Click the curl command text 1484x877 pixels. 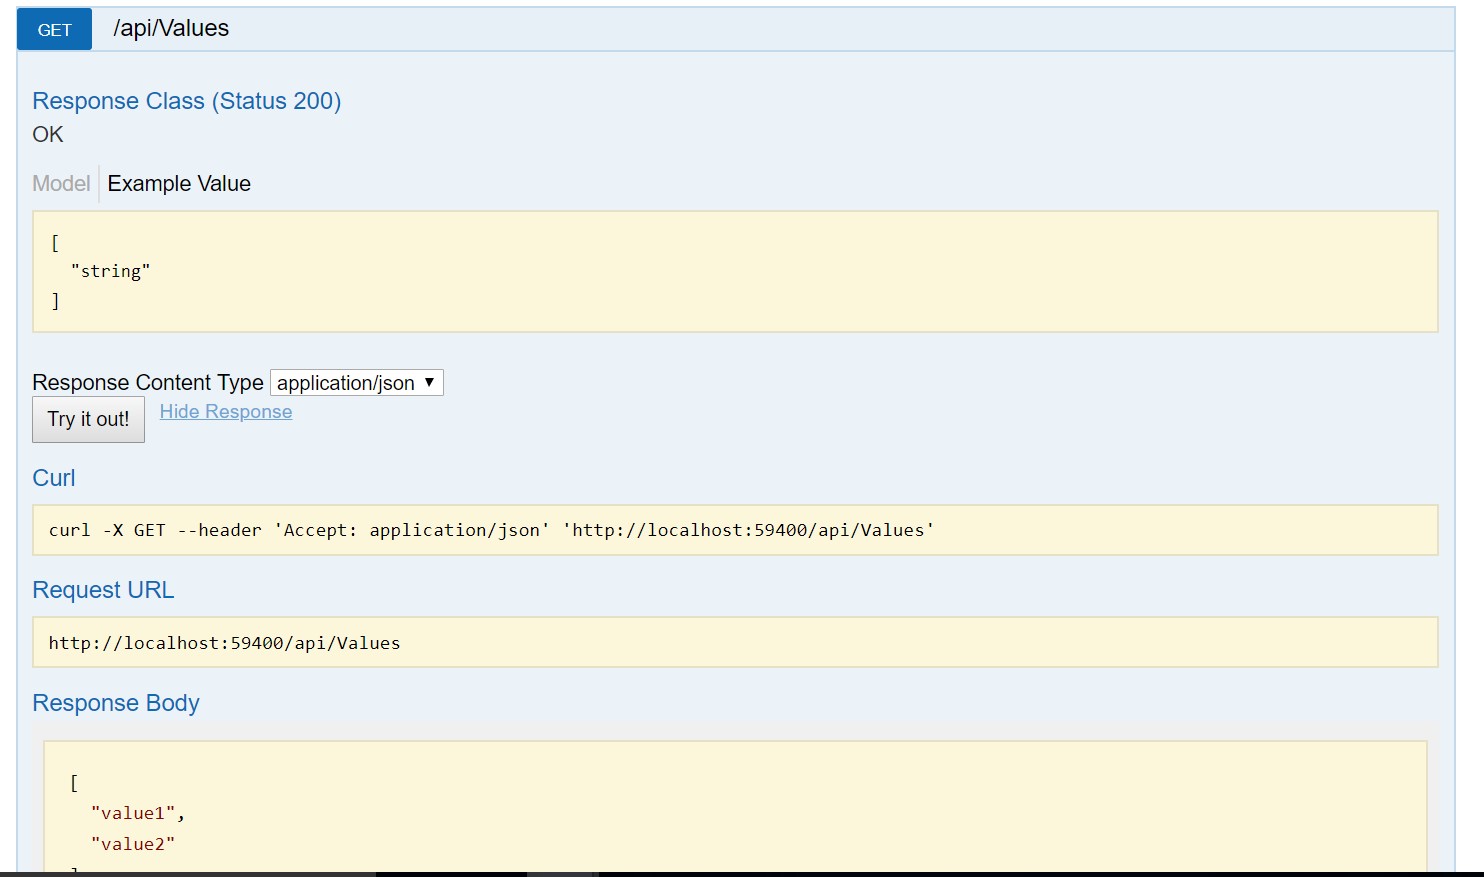pos(491,530)
